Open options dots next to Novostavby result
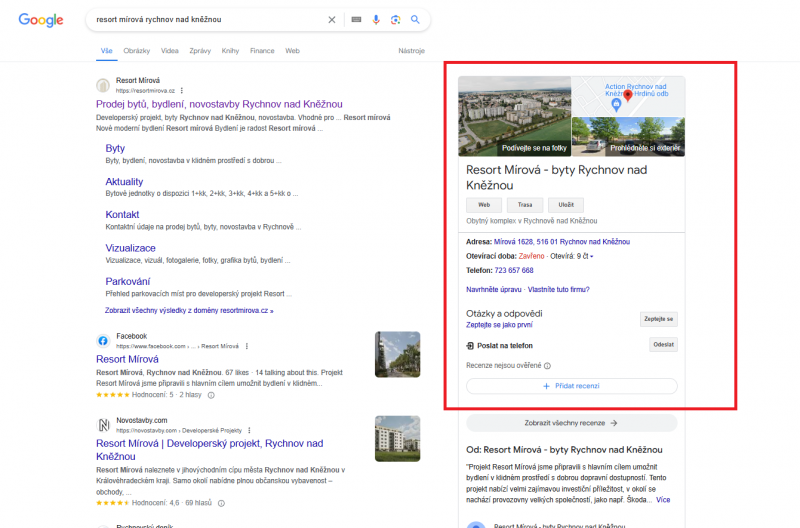Viewport: 800px width, 528px height. click(249, 431)
